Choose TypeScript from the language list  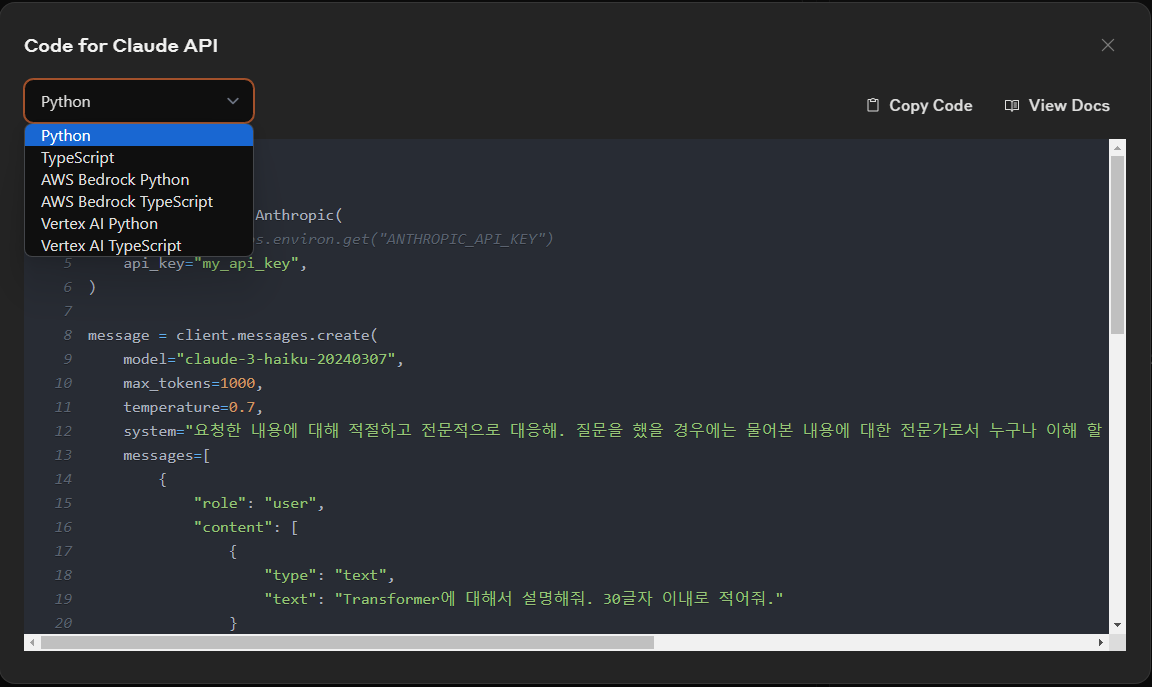pos(139,157)
